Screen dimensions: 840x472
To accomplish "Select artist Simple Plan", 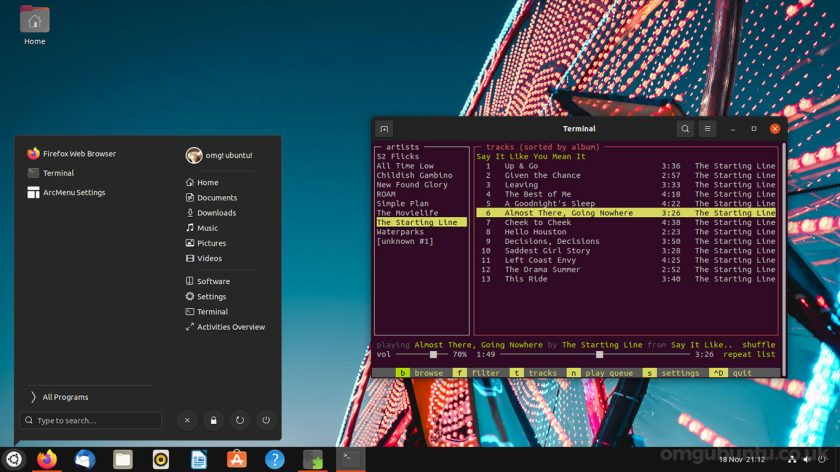I will (x=402, y=204).
